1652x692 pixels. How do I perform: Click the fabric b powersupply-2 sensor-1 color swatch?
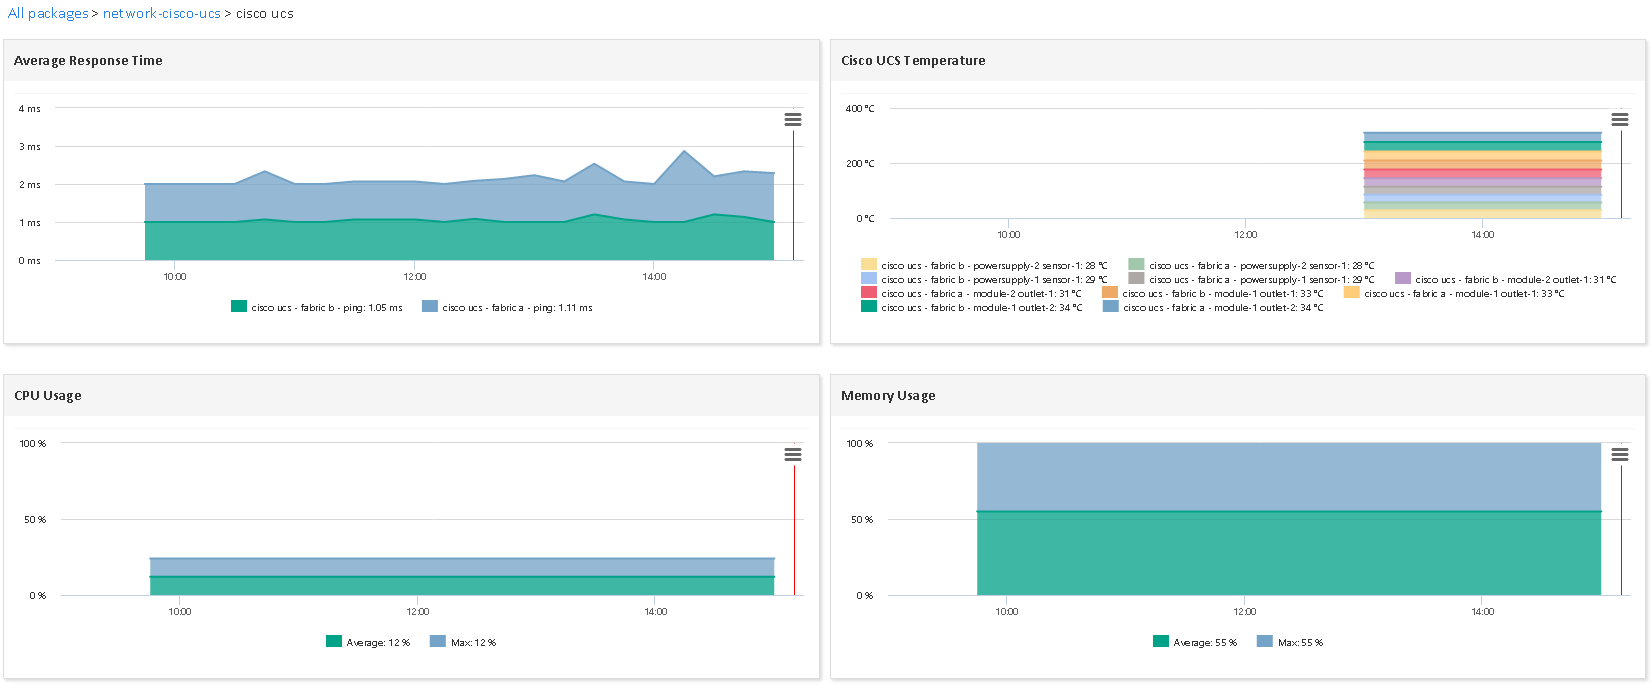(869, 265)
